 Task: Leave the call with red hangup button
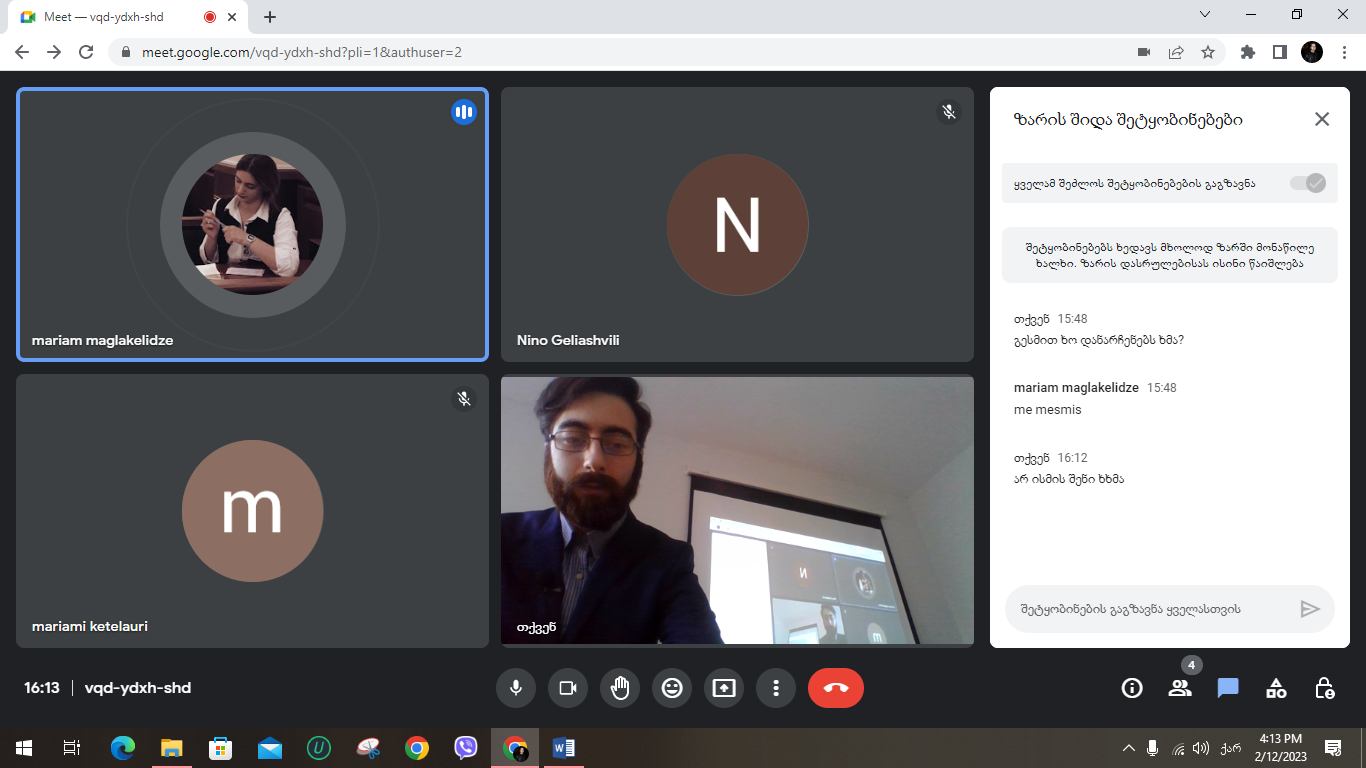tap(836, 688)
